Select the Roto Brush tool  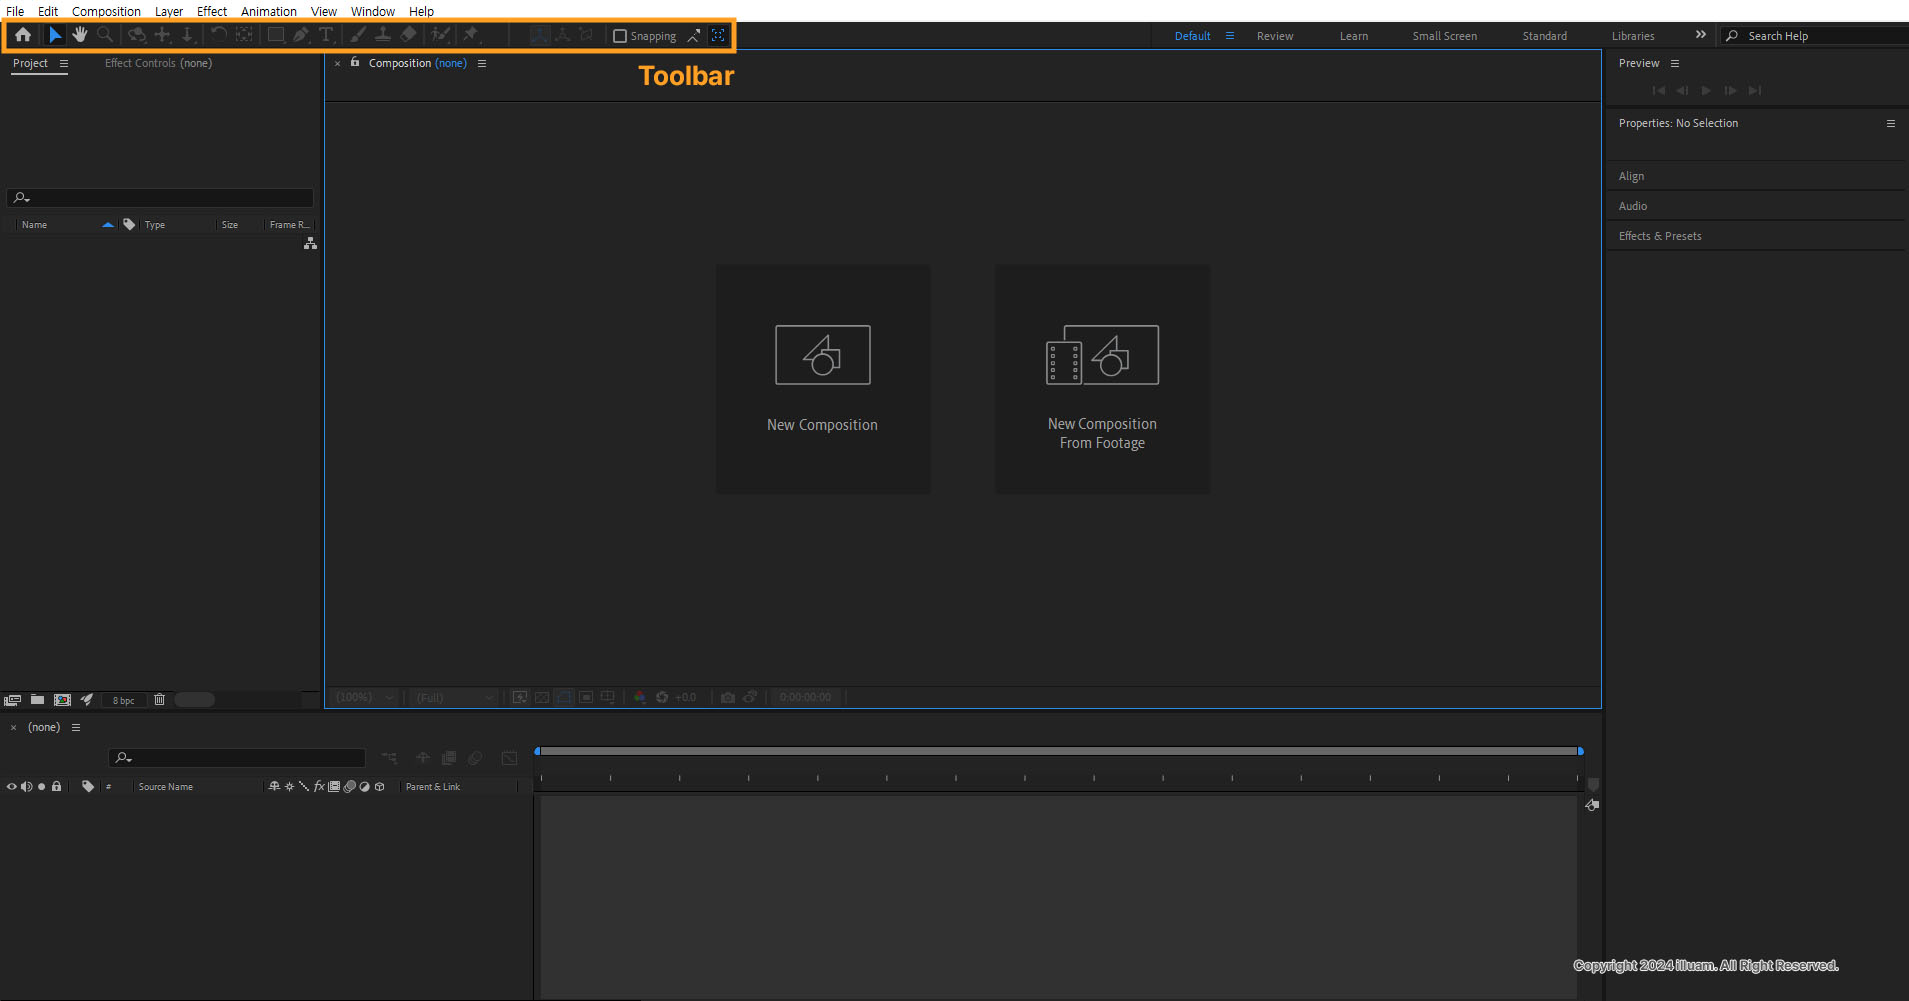pos(440,35)
